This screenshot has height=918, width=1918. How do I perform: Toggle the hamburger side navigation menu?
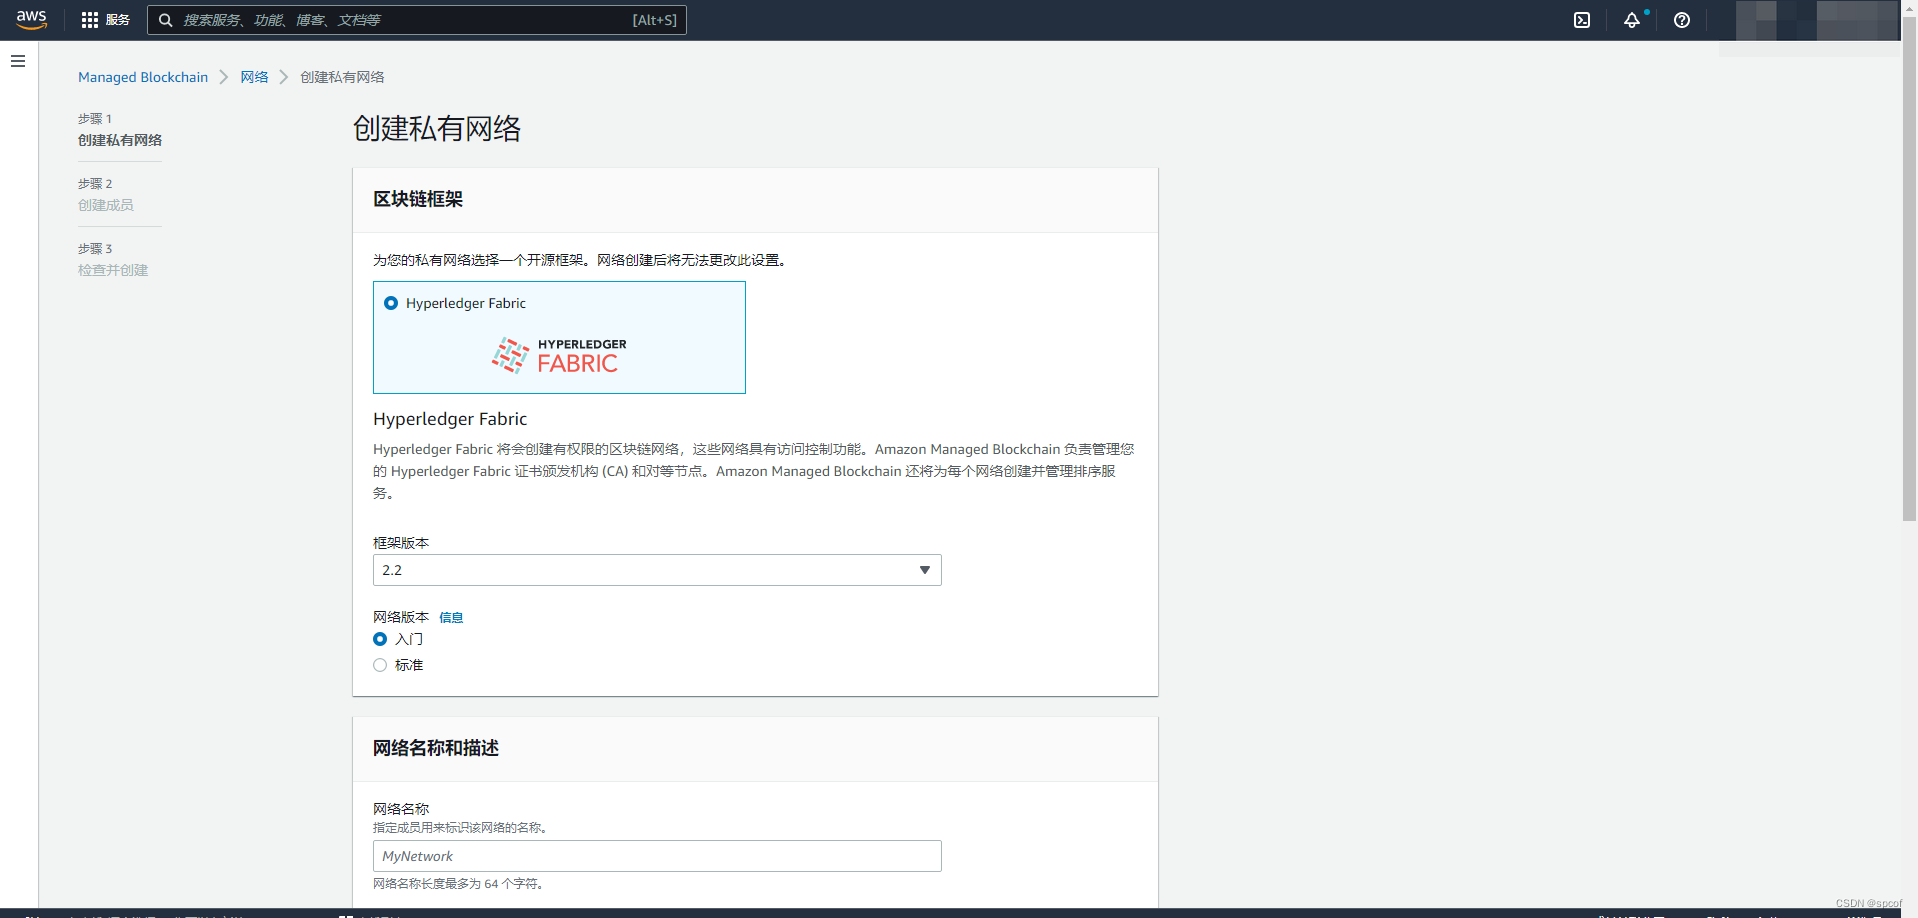click(x=18, y=61)
